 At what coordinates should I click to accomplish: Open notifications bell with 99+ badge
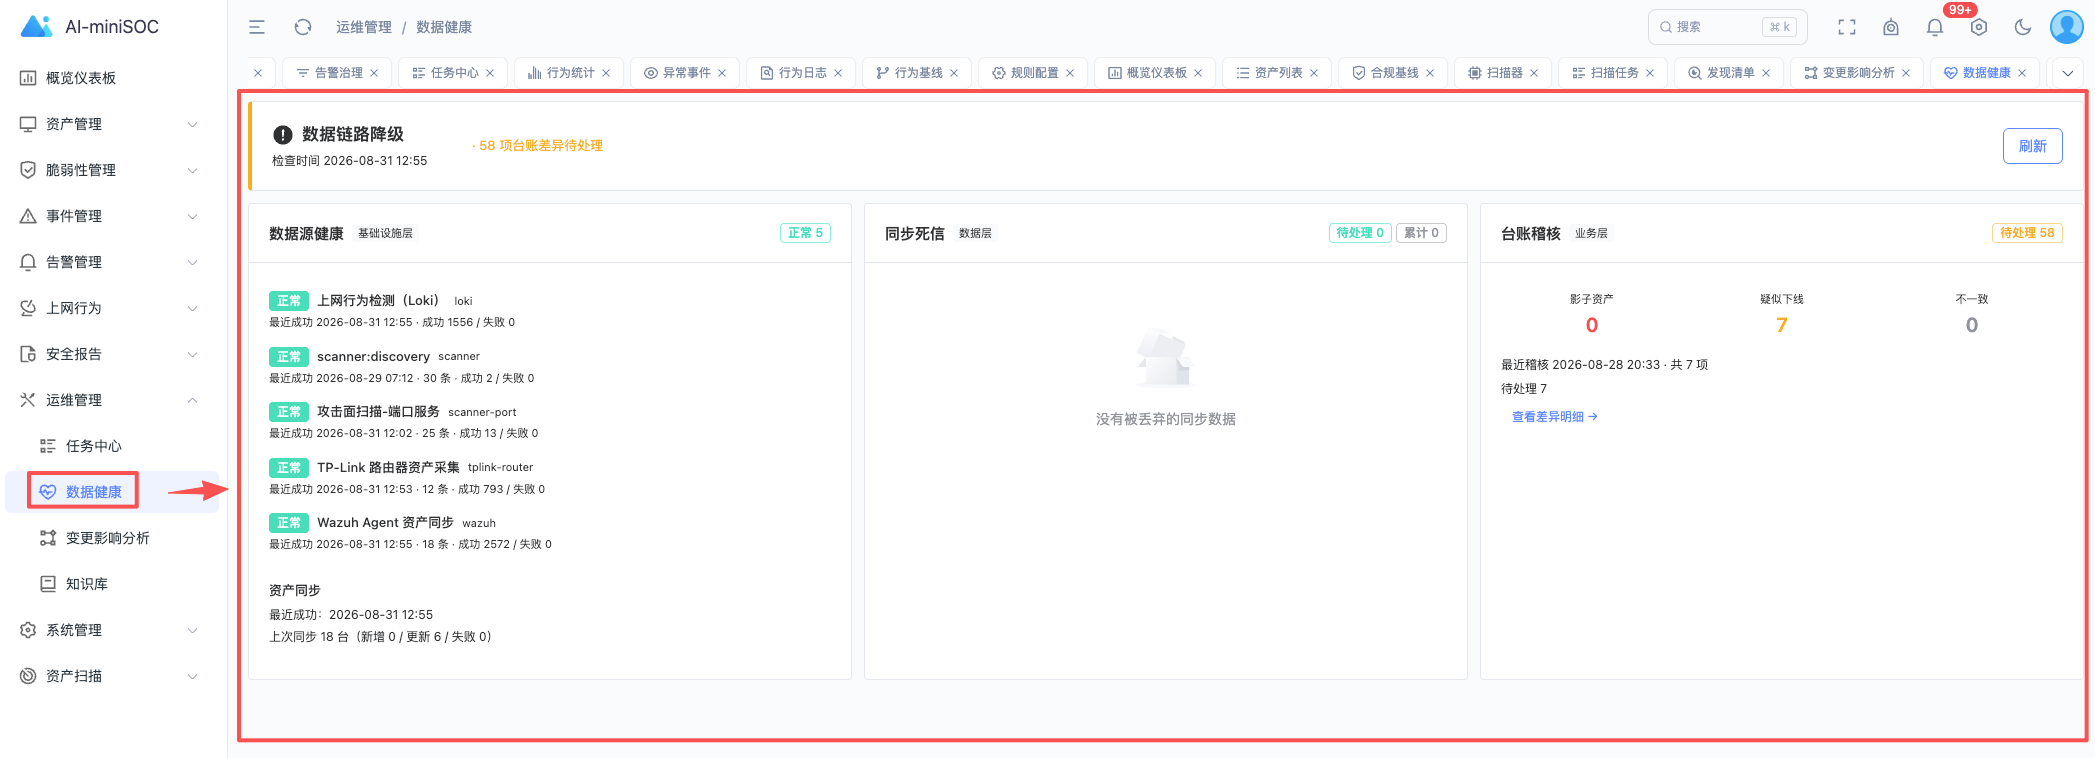[x=1935, y=27]
